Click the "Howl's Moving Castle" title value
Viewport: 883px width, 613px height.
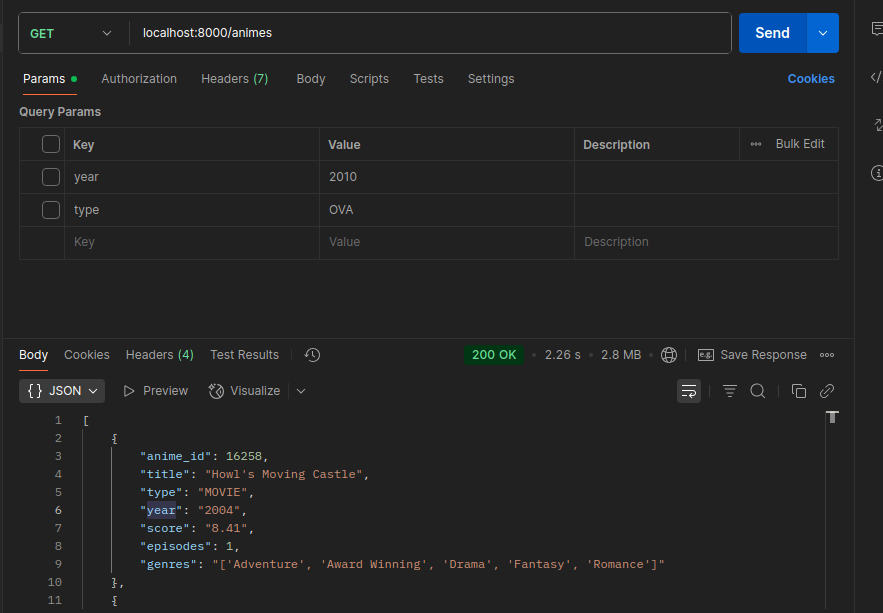click(284, 474)
